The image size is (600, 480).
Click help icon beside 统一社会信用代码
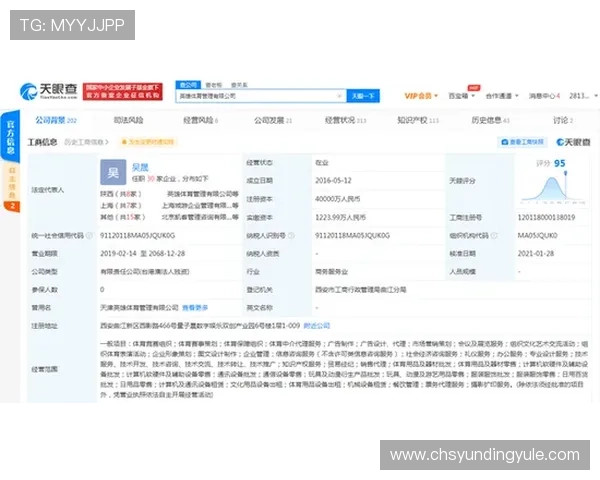tap(89, 235)
